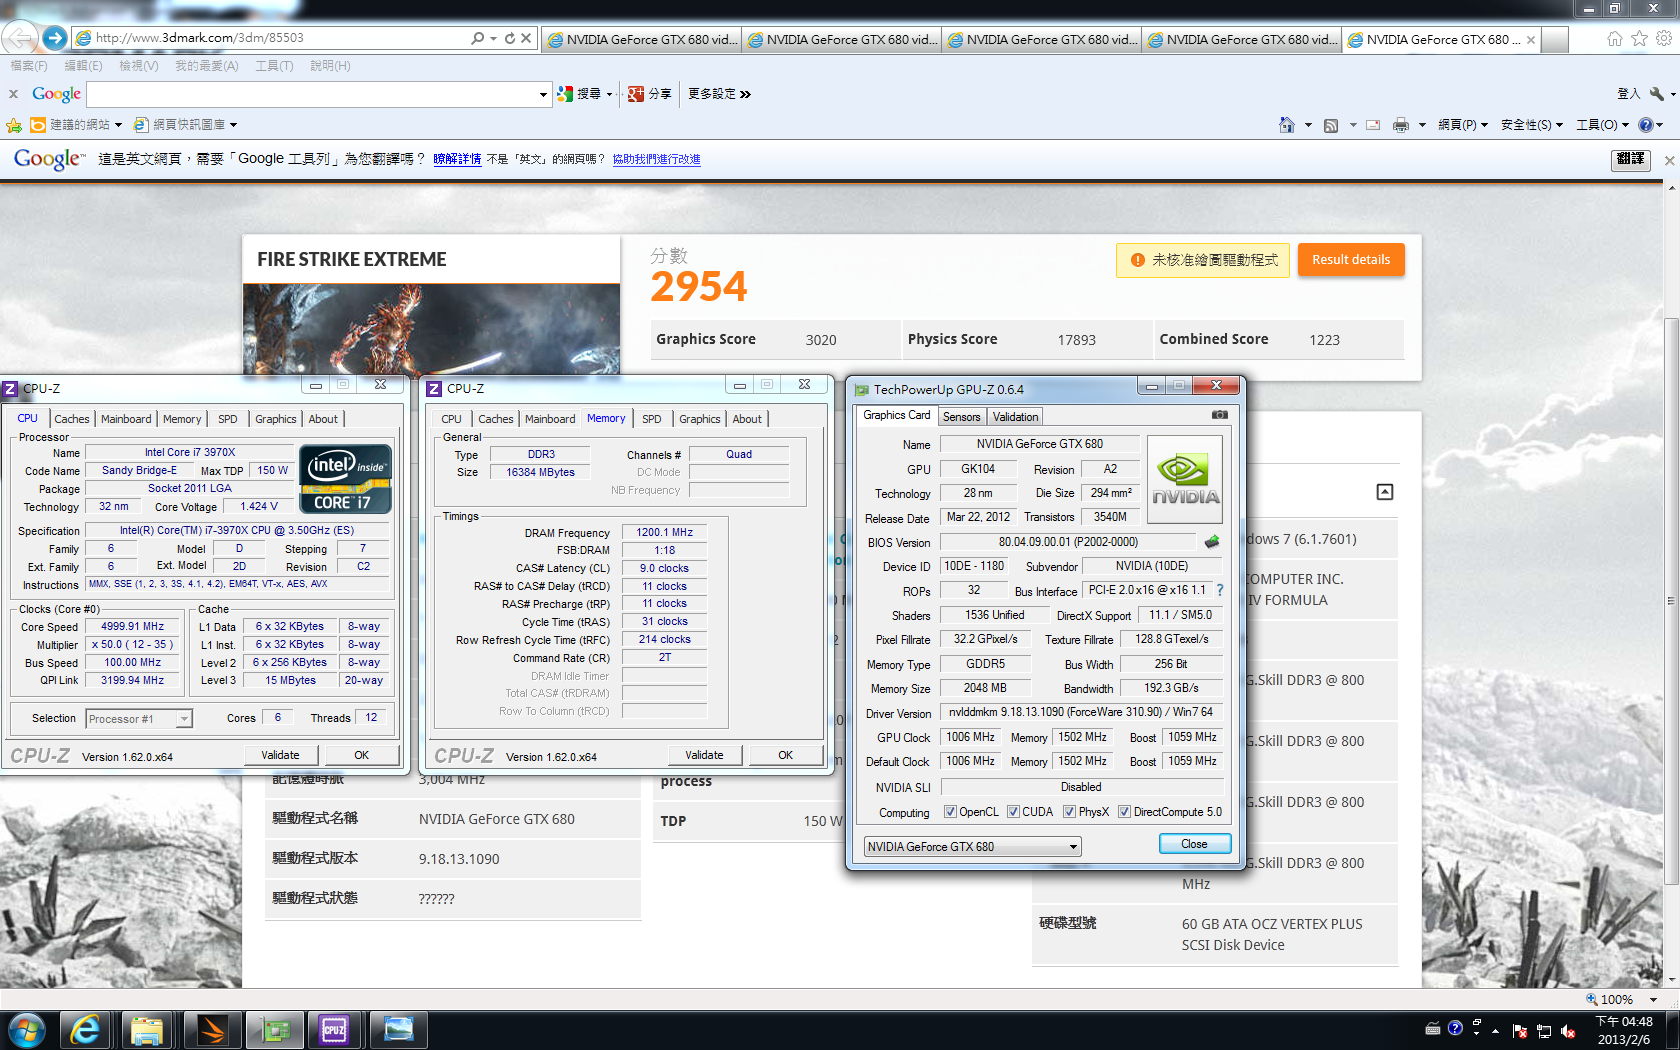Click the Favorites star icon at top right
1680x1050 pixels.
[1639, 38]
